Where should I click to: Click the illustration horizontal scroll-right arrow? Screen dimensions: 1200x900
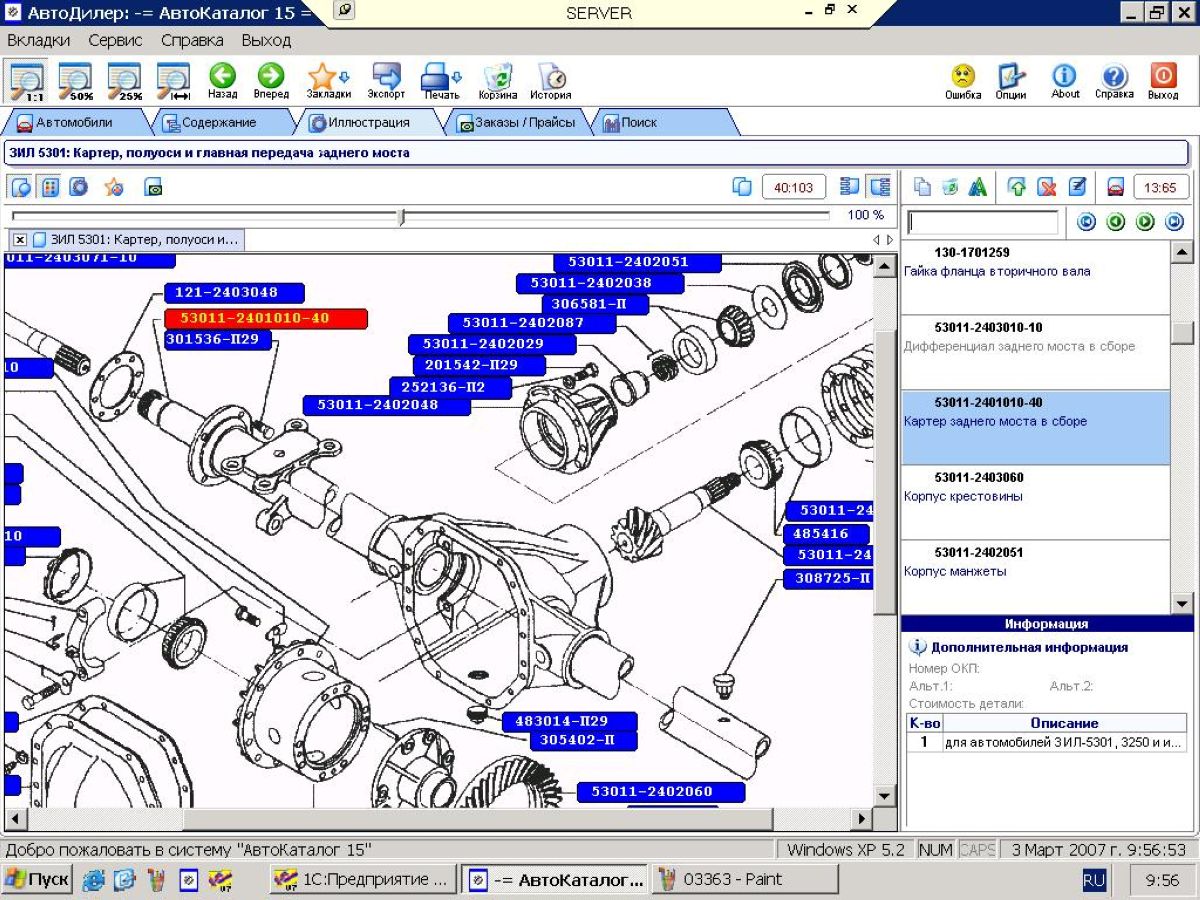[x=862, y=818]
